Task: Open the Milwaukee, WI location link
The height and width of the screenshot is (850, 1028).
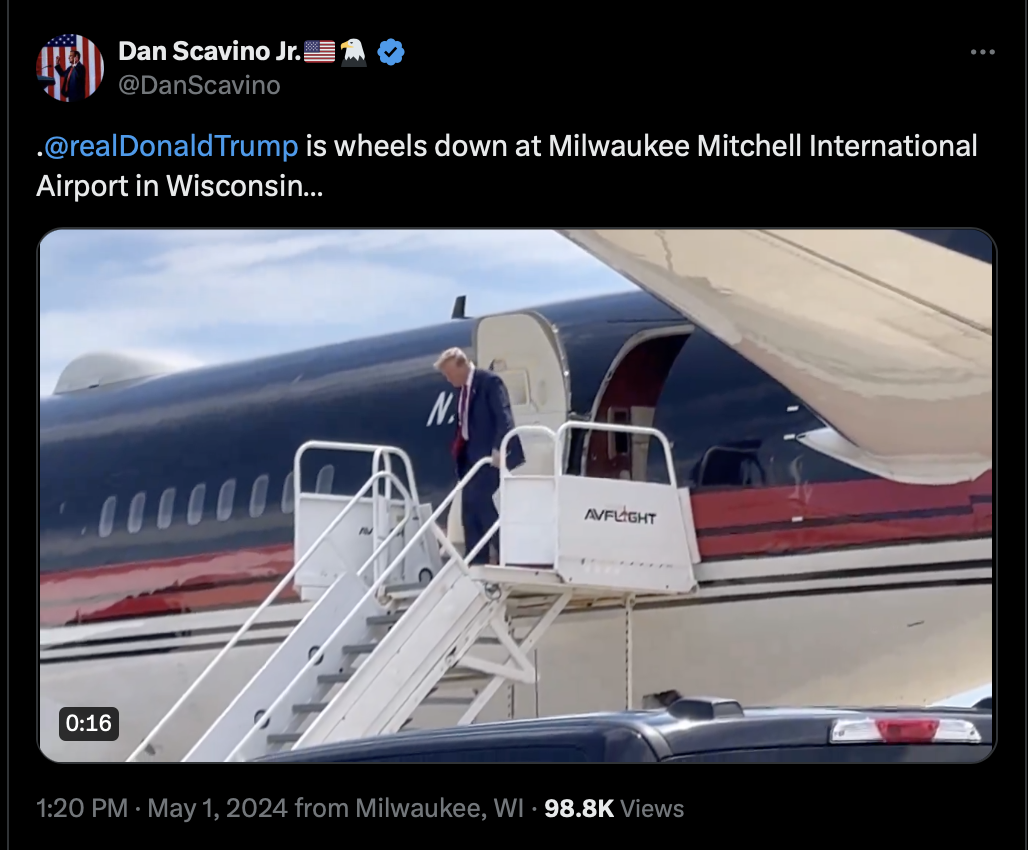Action: 439,808
